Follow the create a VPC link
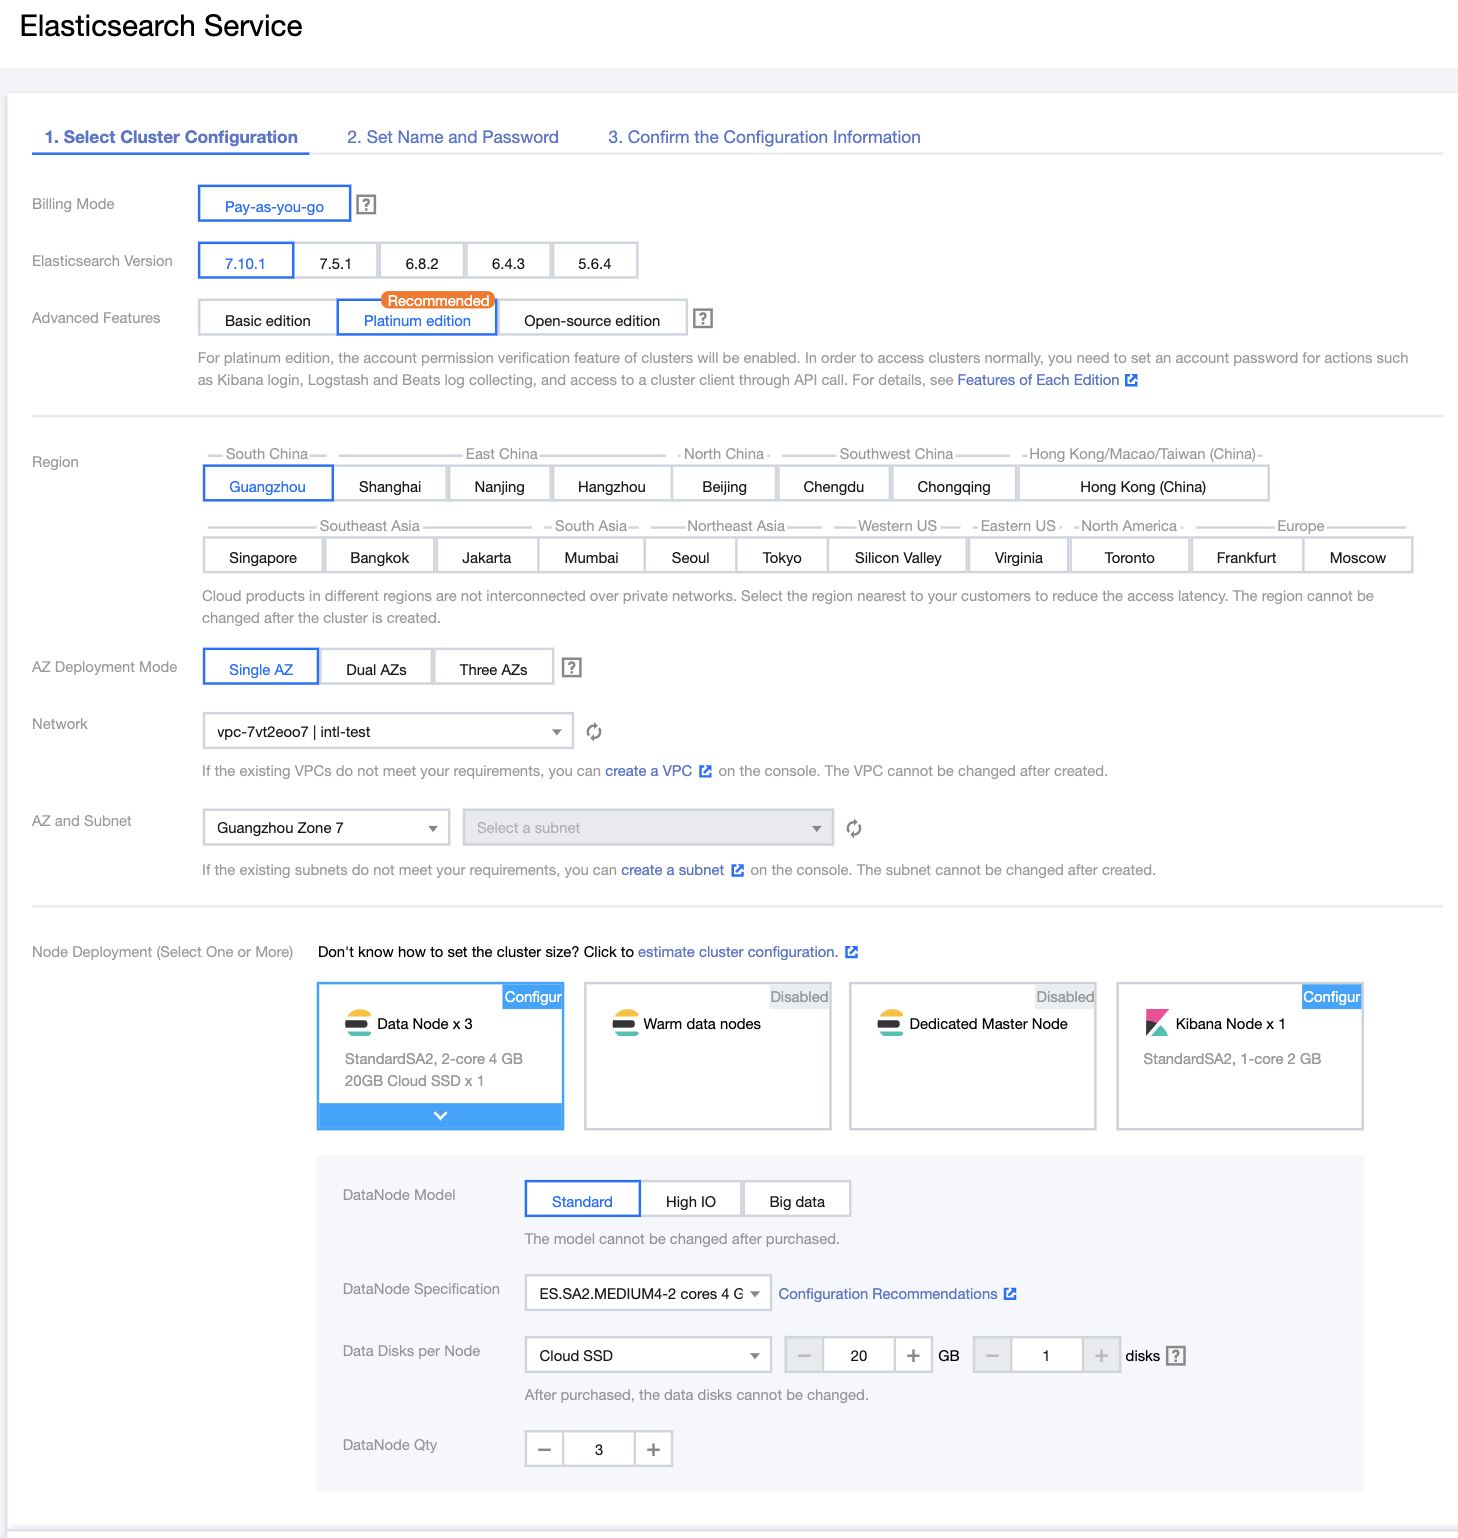This screenshot has width=1458, height=1538. 649,771
